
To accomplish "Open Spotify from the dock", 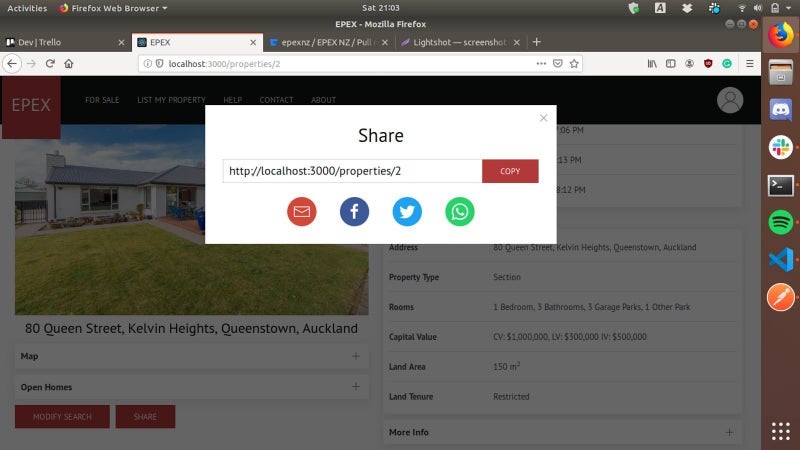I will 781,222.
